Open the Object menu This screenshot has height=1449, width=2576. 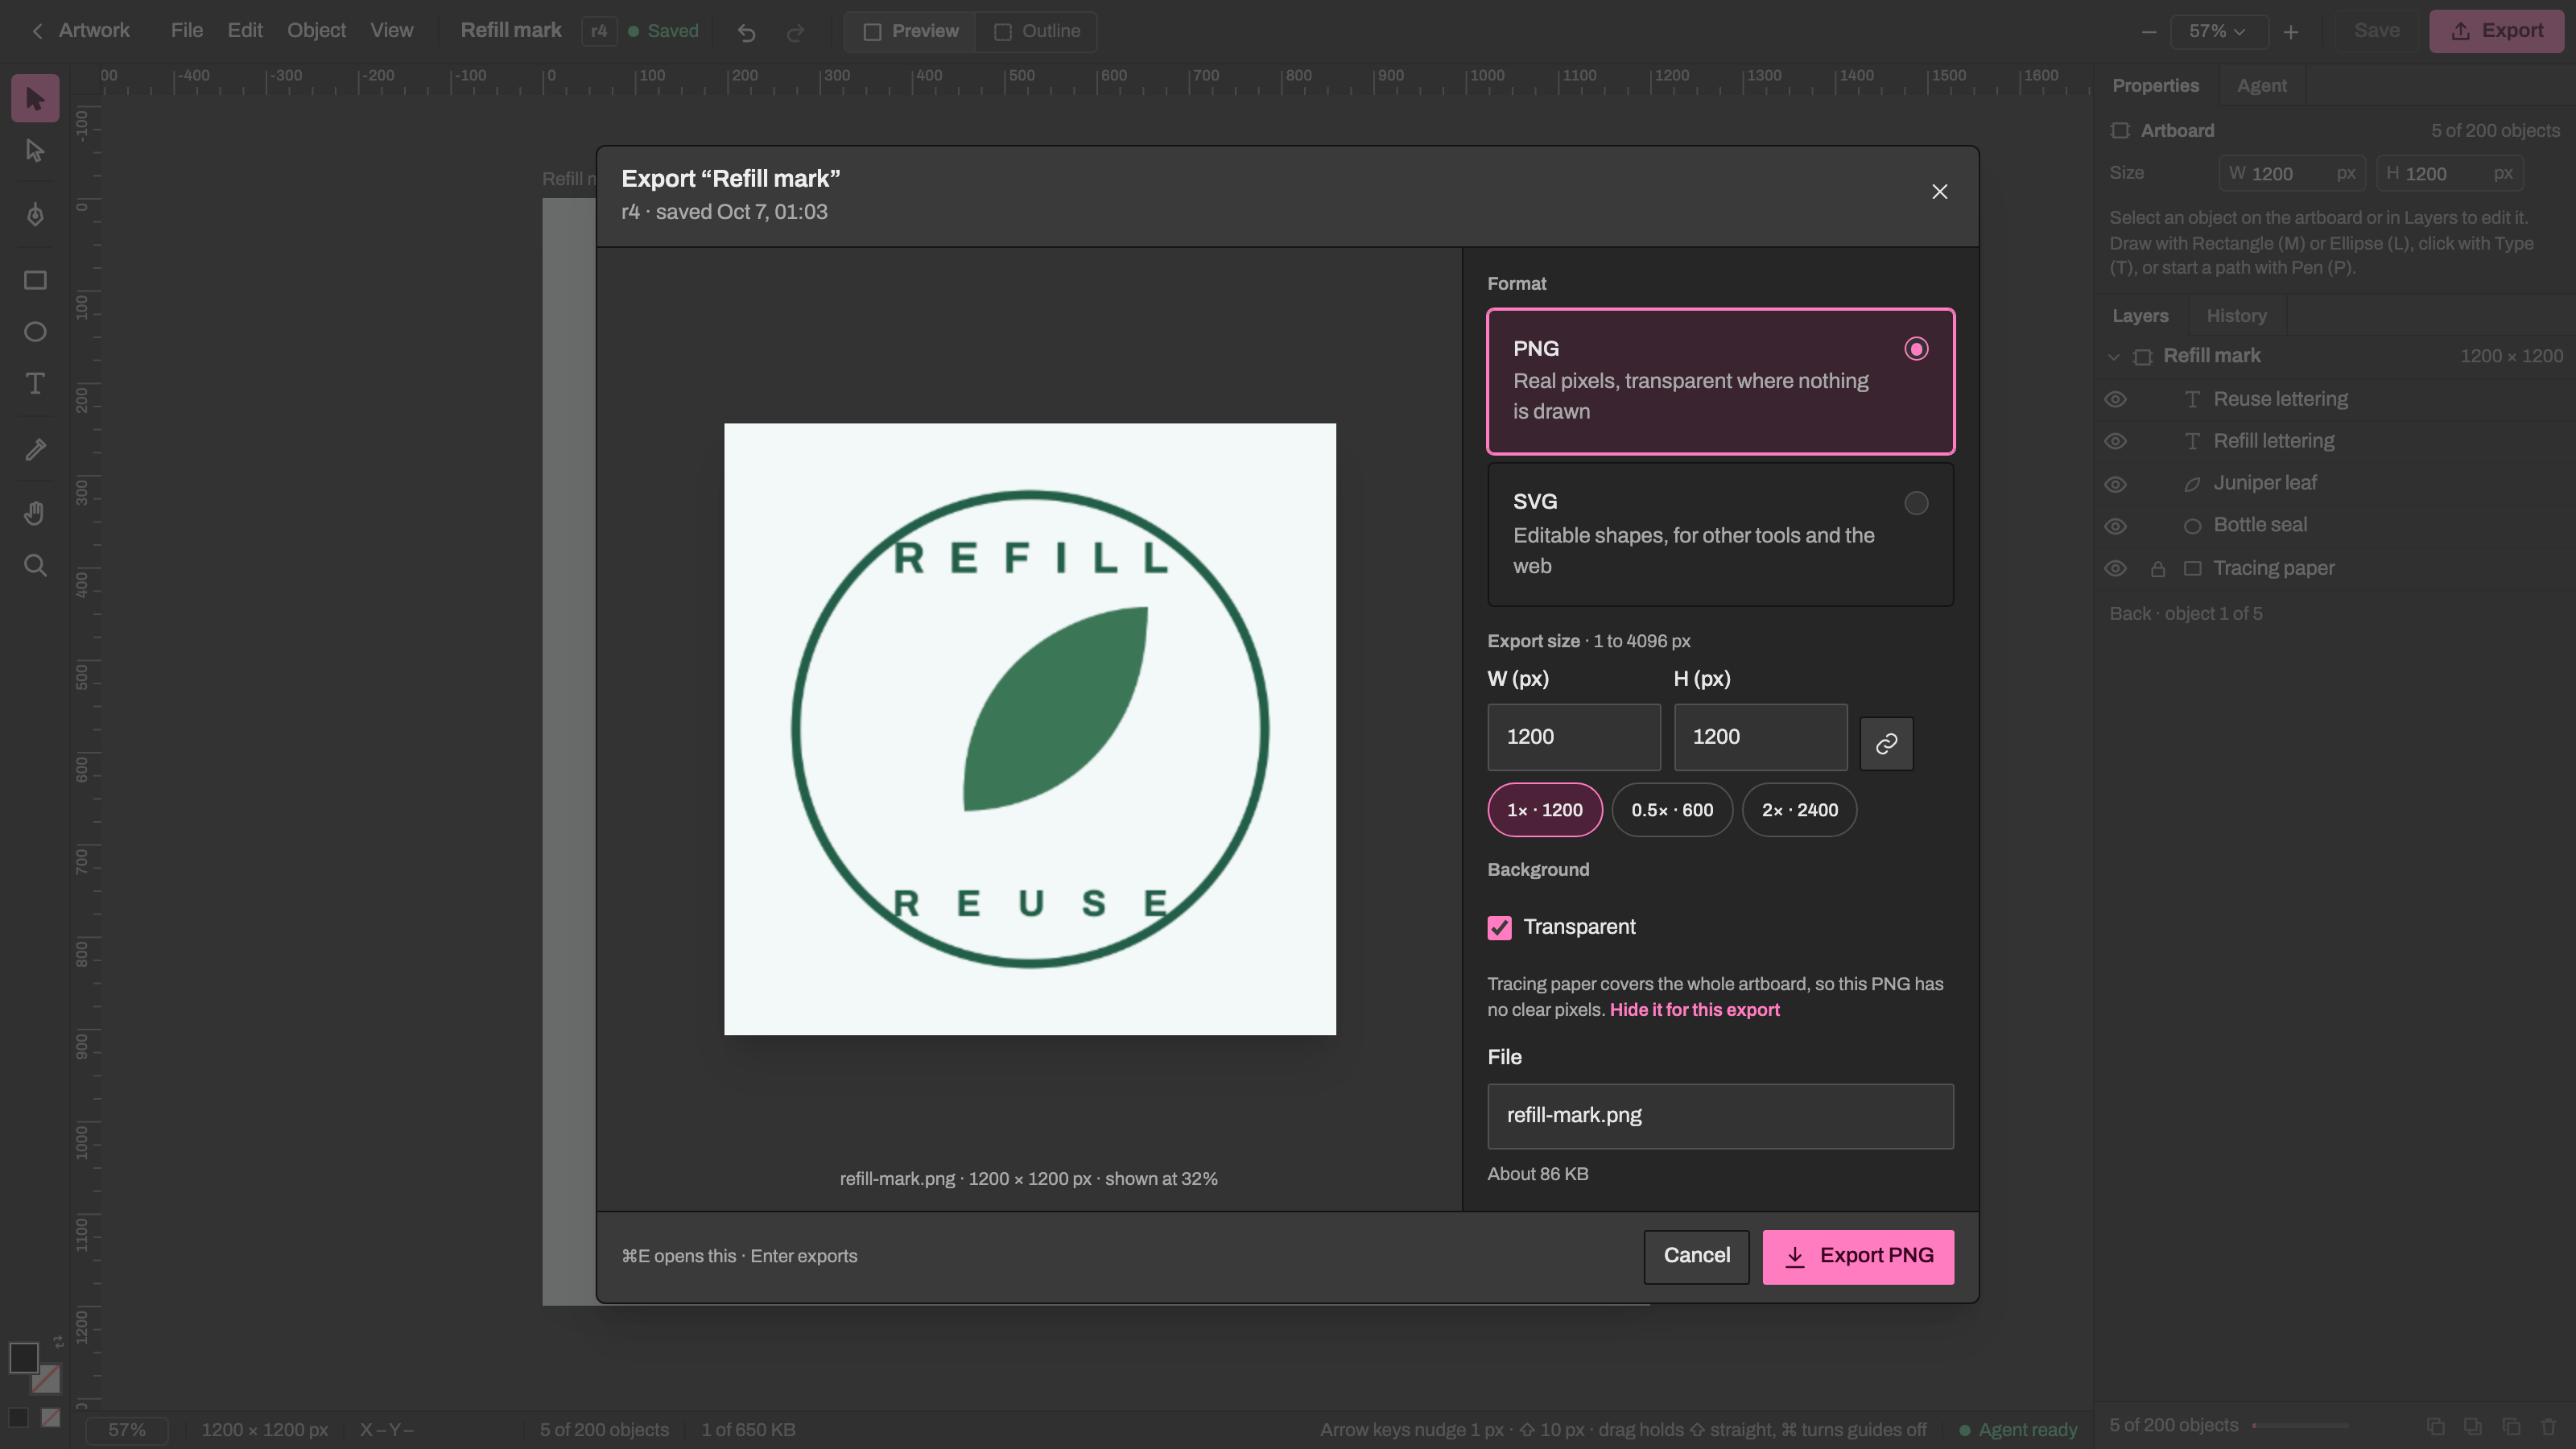316,31
